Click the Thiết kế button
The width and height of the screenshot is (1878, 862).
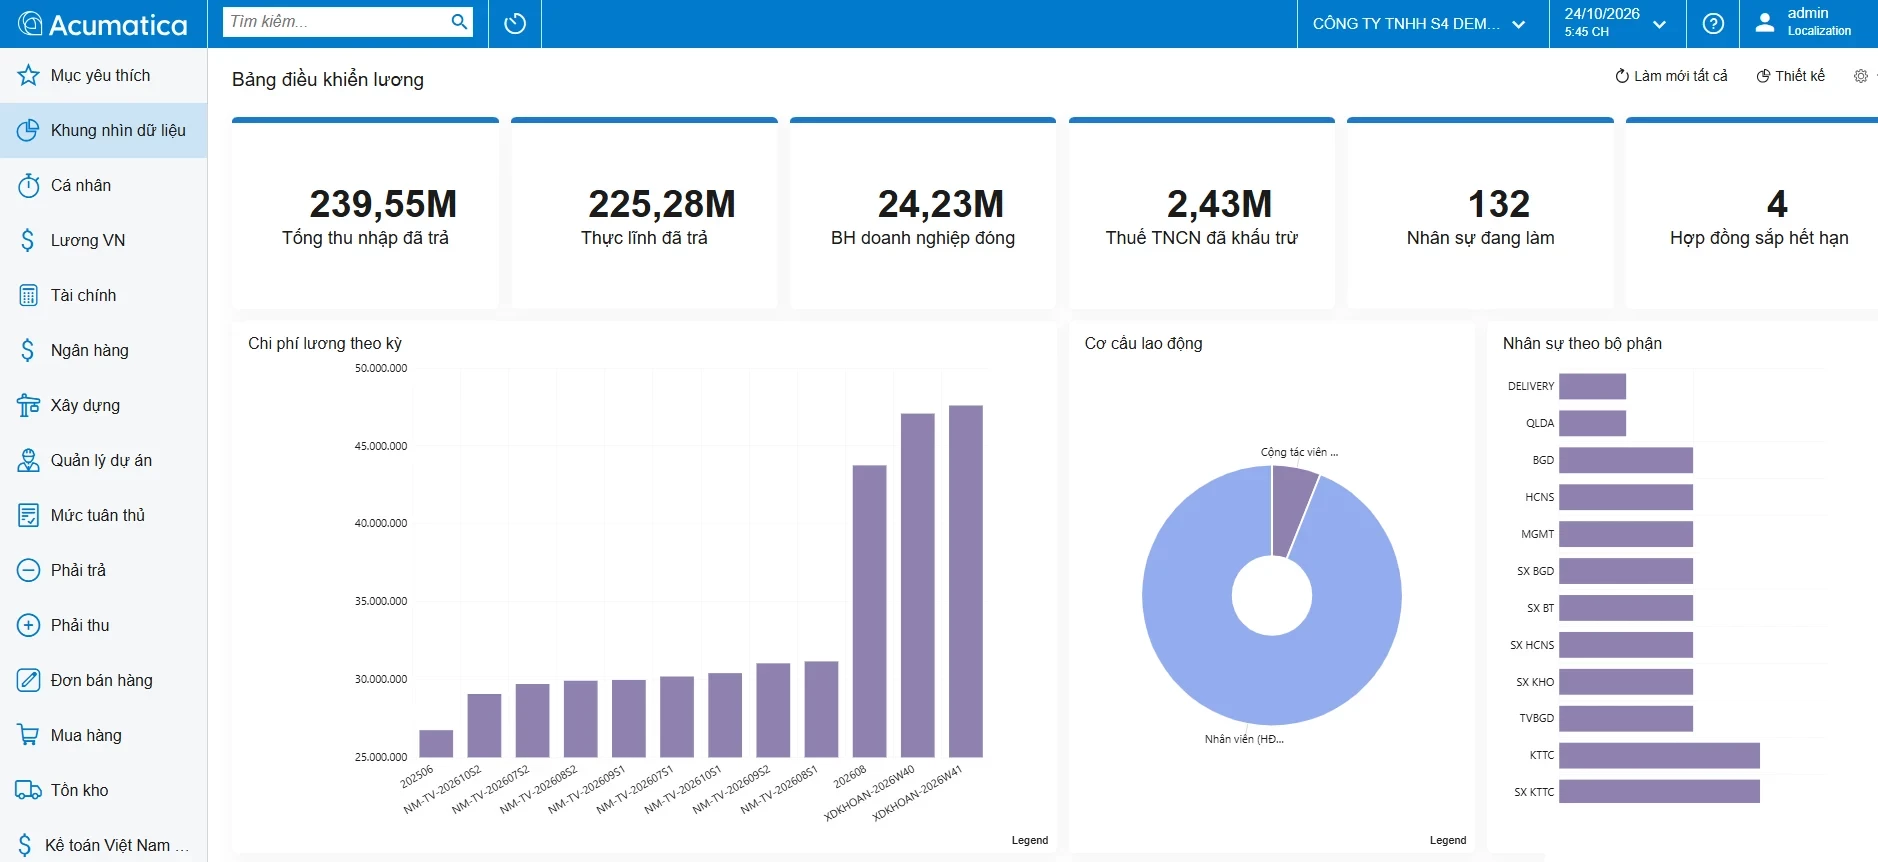1790,76
